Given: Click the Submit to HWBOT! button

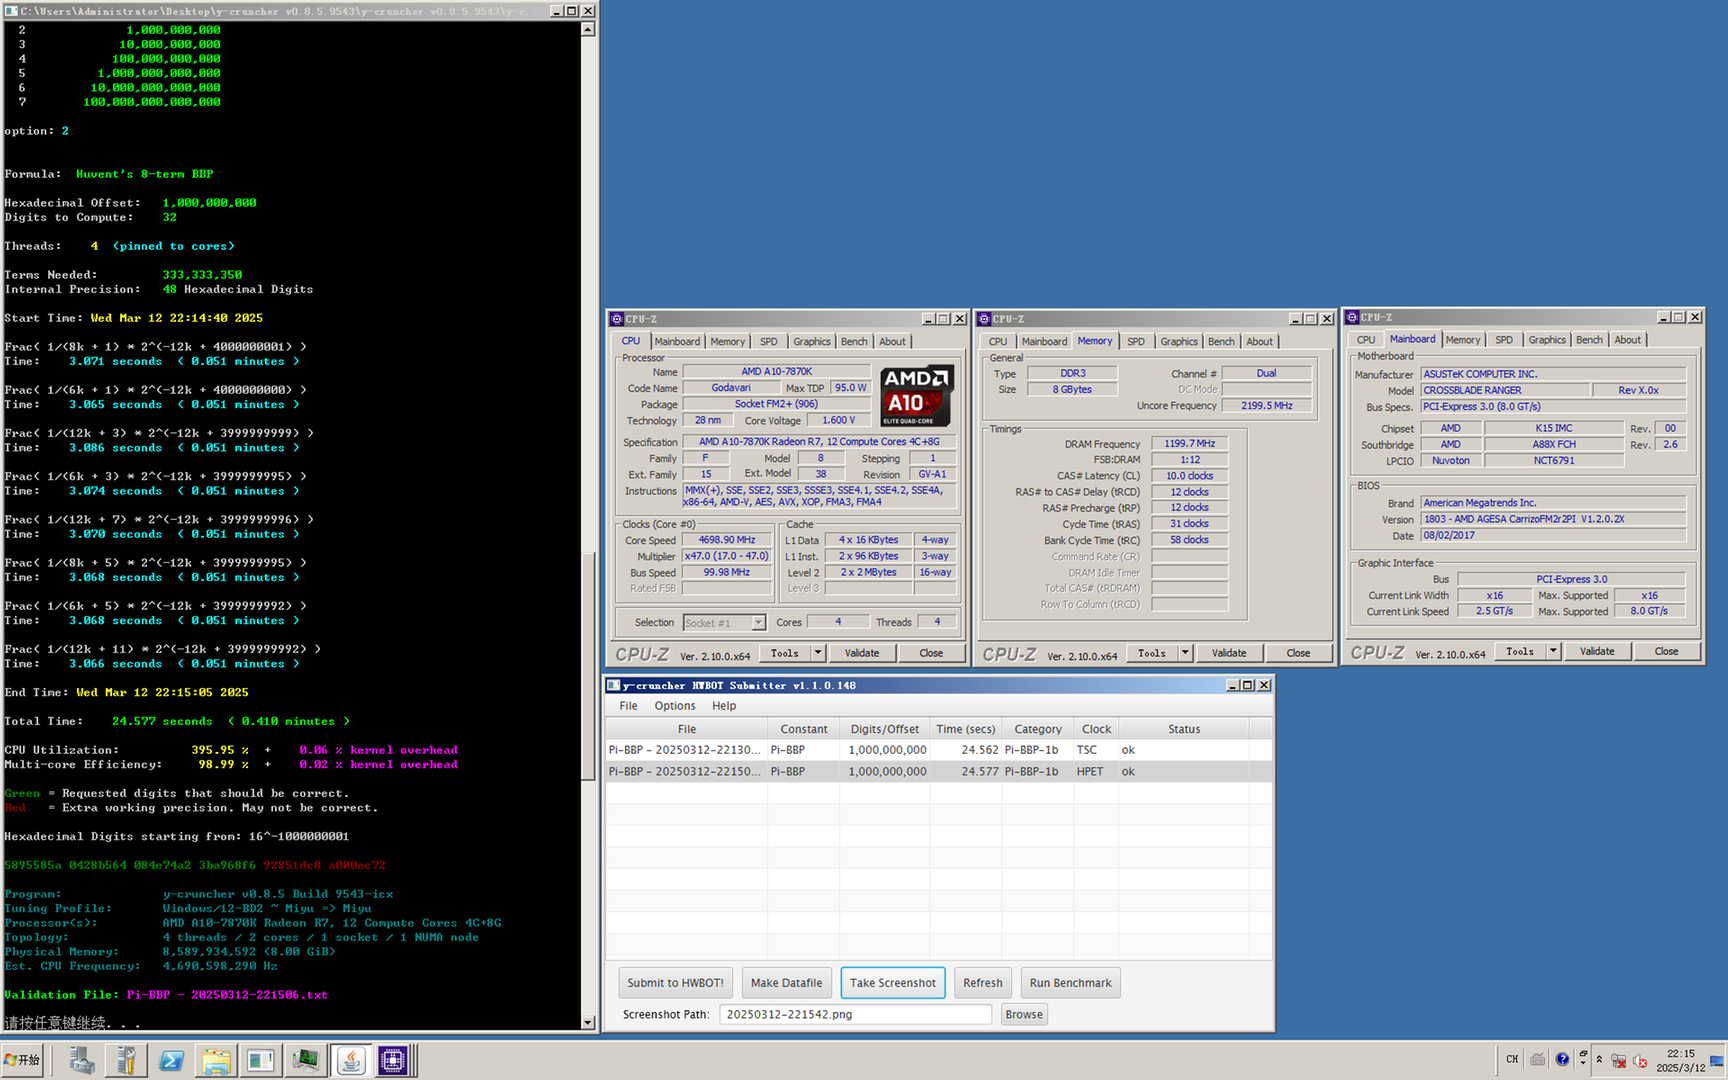Looking at the screenshot, I should [x=675, y=983].
